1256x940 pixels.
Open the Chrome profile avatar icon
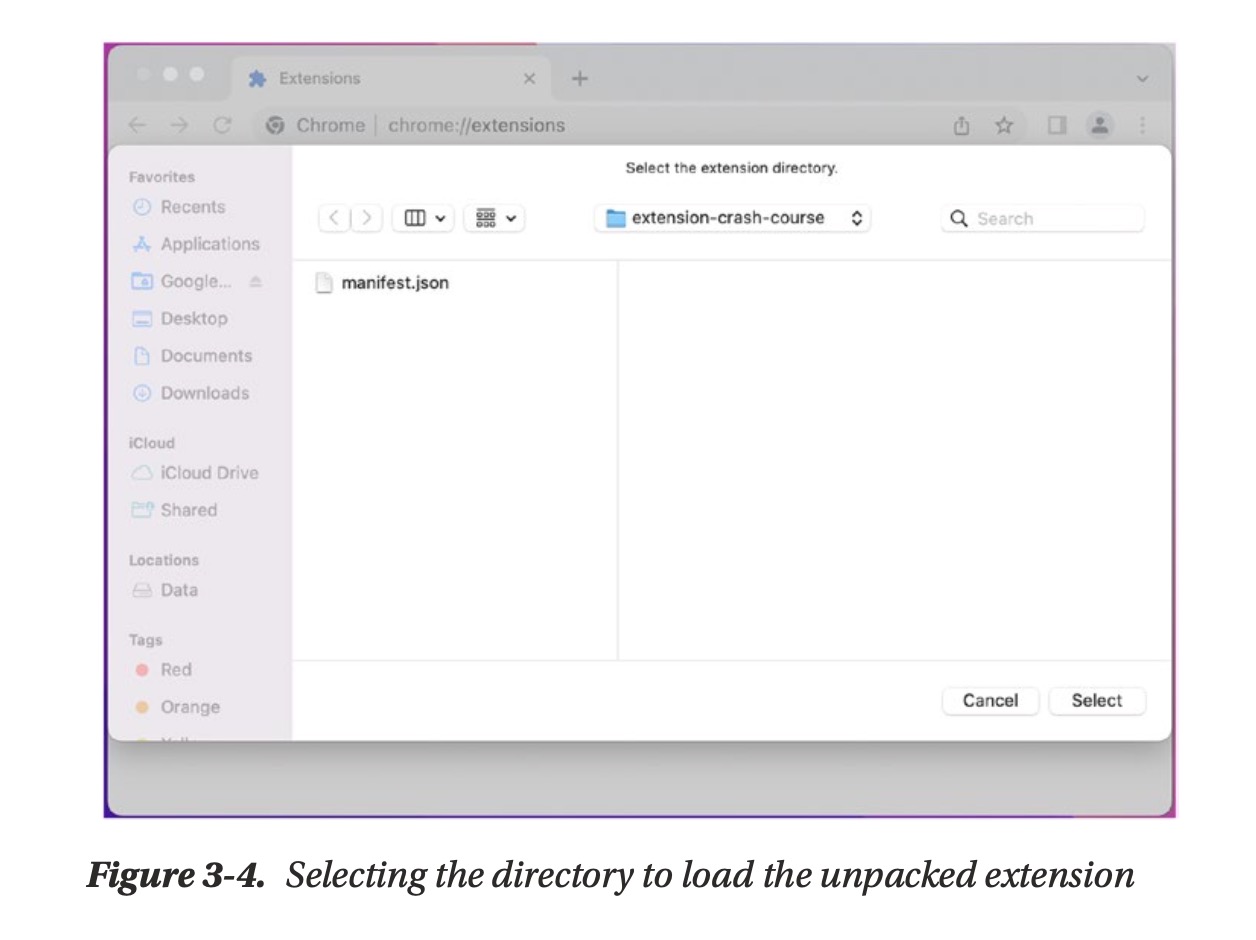(1100, 125)
